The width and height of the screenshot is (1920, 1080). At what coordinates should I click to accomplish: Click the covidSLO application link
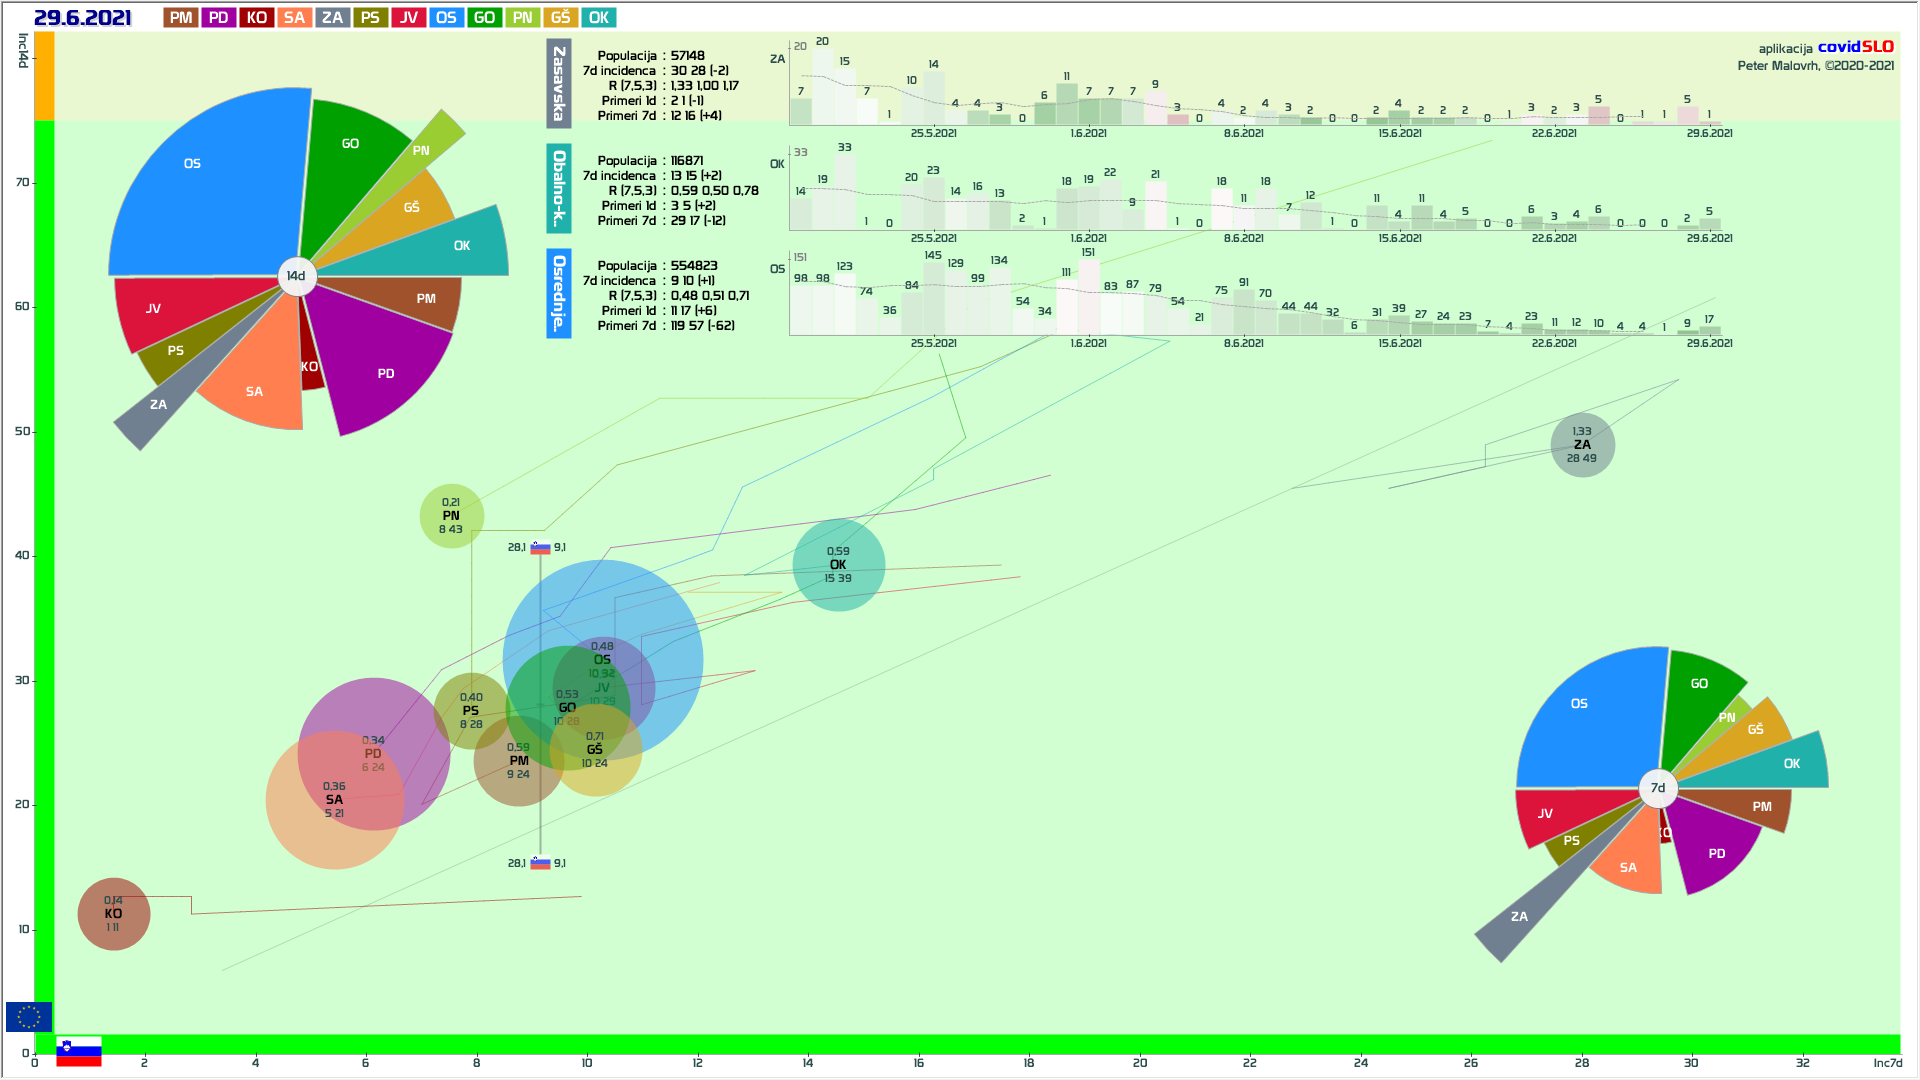[1855, 47]
